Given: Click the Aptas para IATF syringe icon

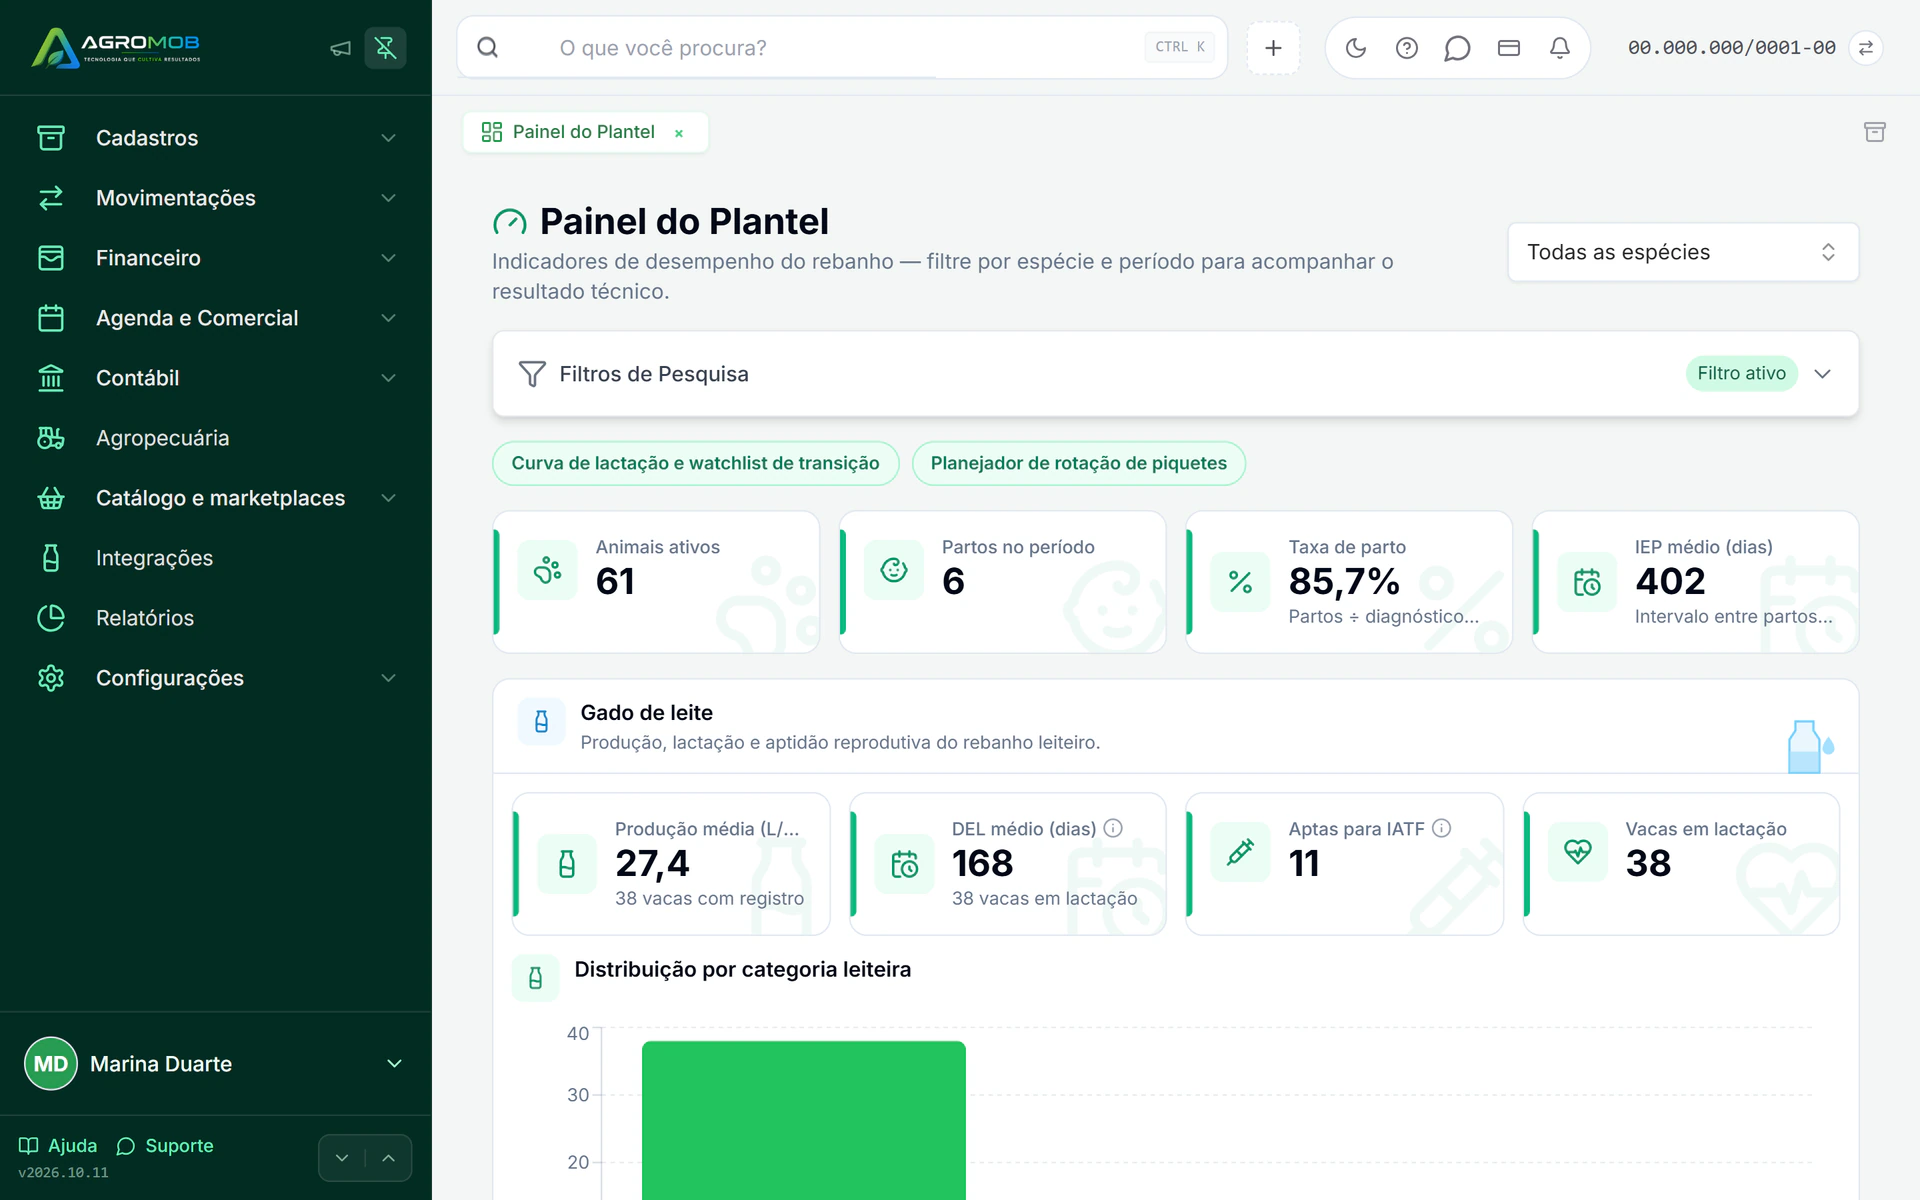Looking at the screenshot, I should pos(1240,852).
